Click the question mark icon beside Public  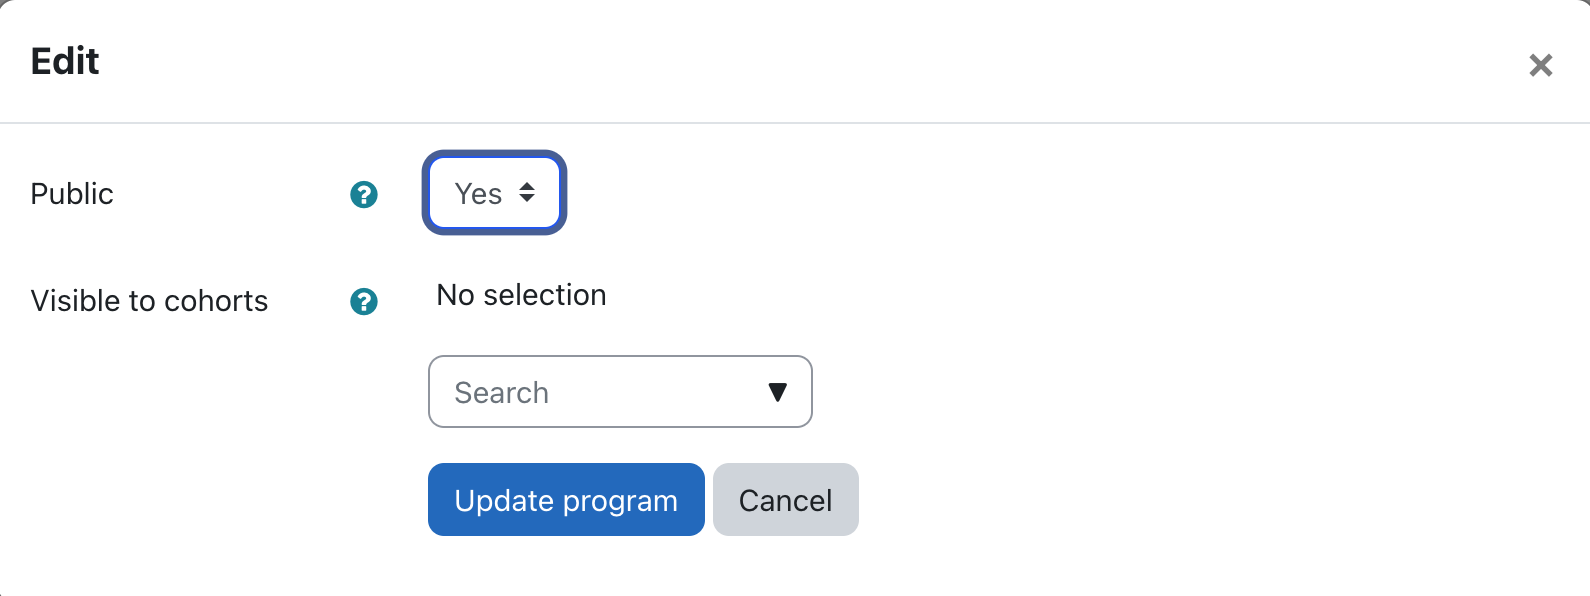364,195
